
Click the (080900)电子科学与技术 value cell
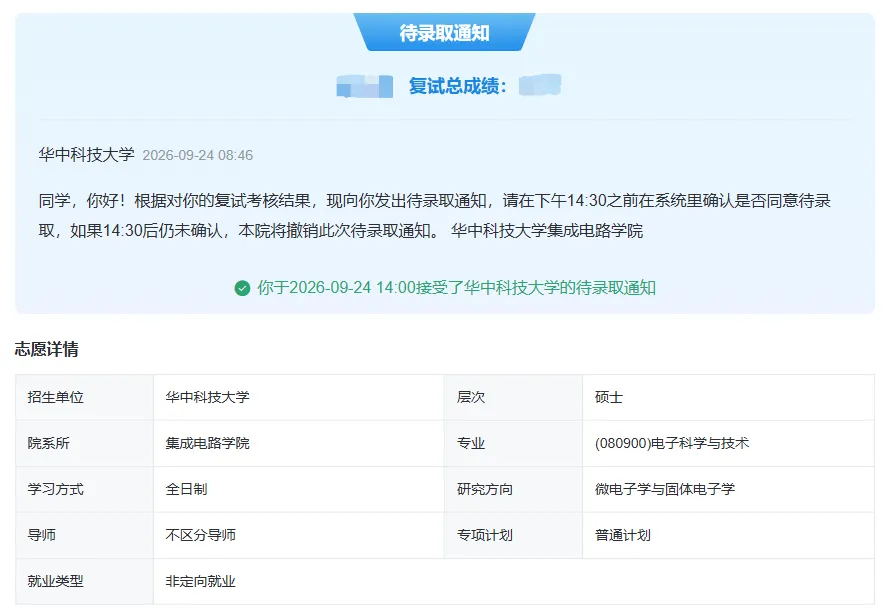(x=728, y=443)
